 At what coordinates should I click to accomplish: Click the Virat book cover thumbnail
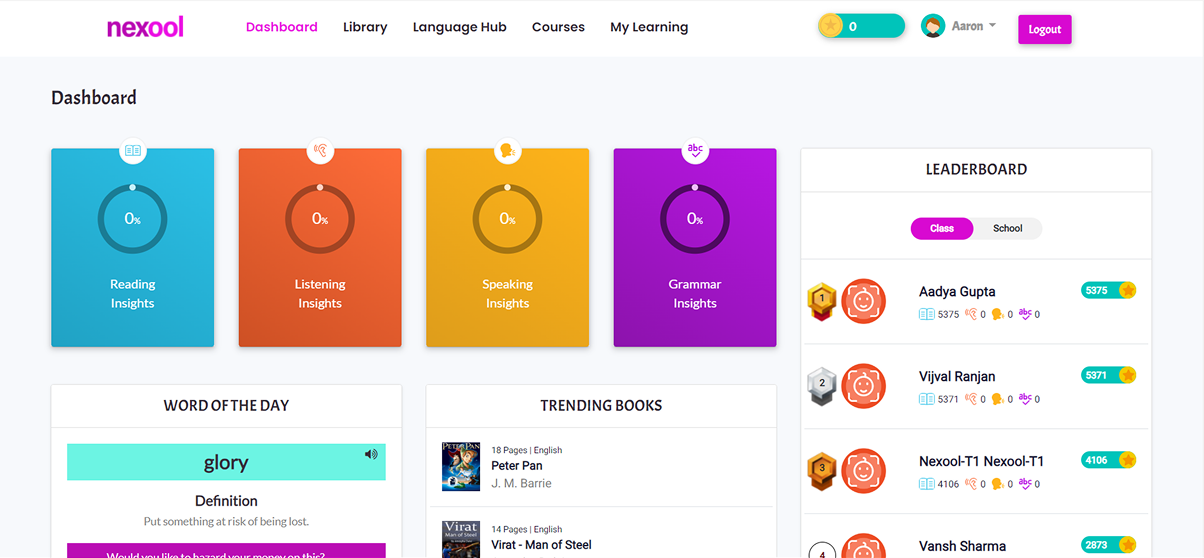coord(461,540)
